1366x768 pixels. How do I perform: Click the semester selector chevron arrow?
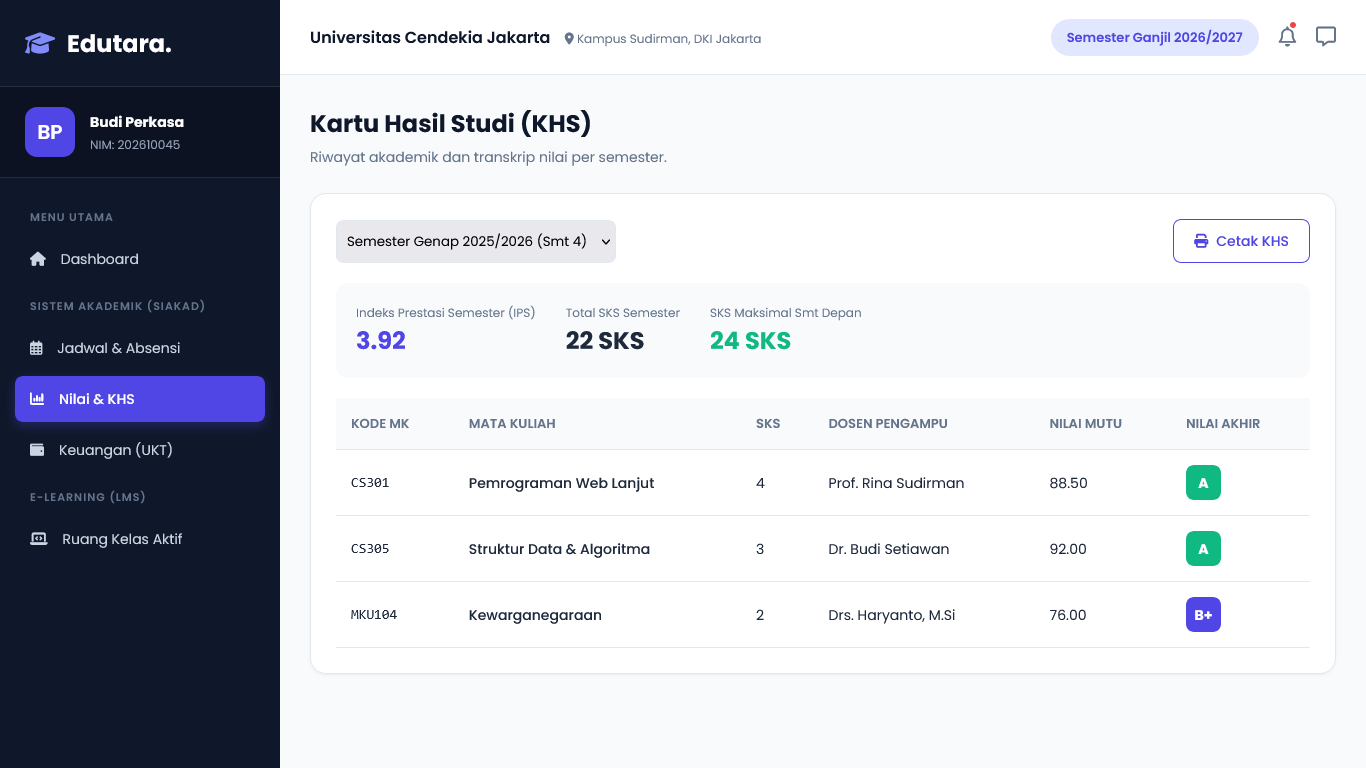coord(605,241)
